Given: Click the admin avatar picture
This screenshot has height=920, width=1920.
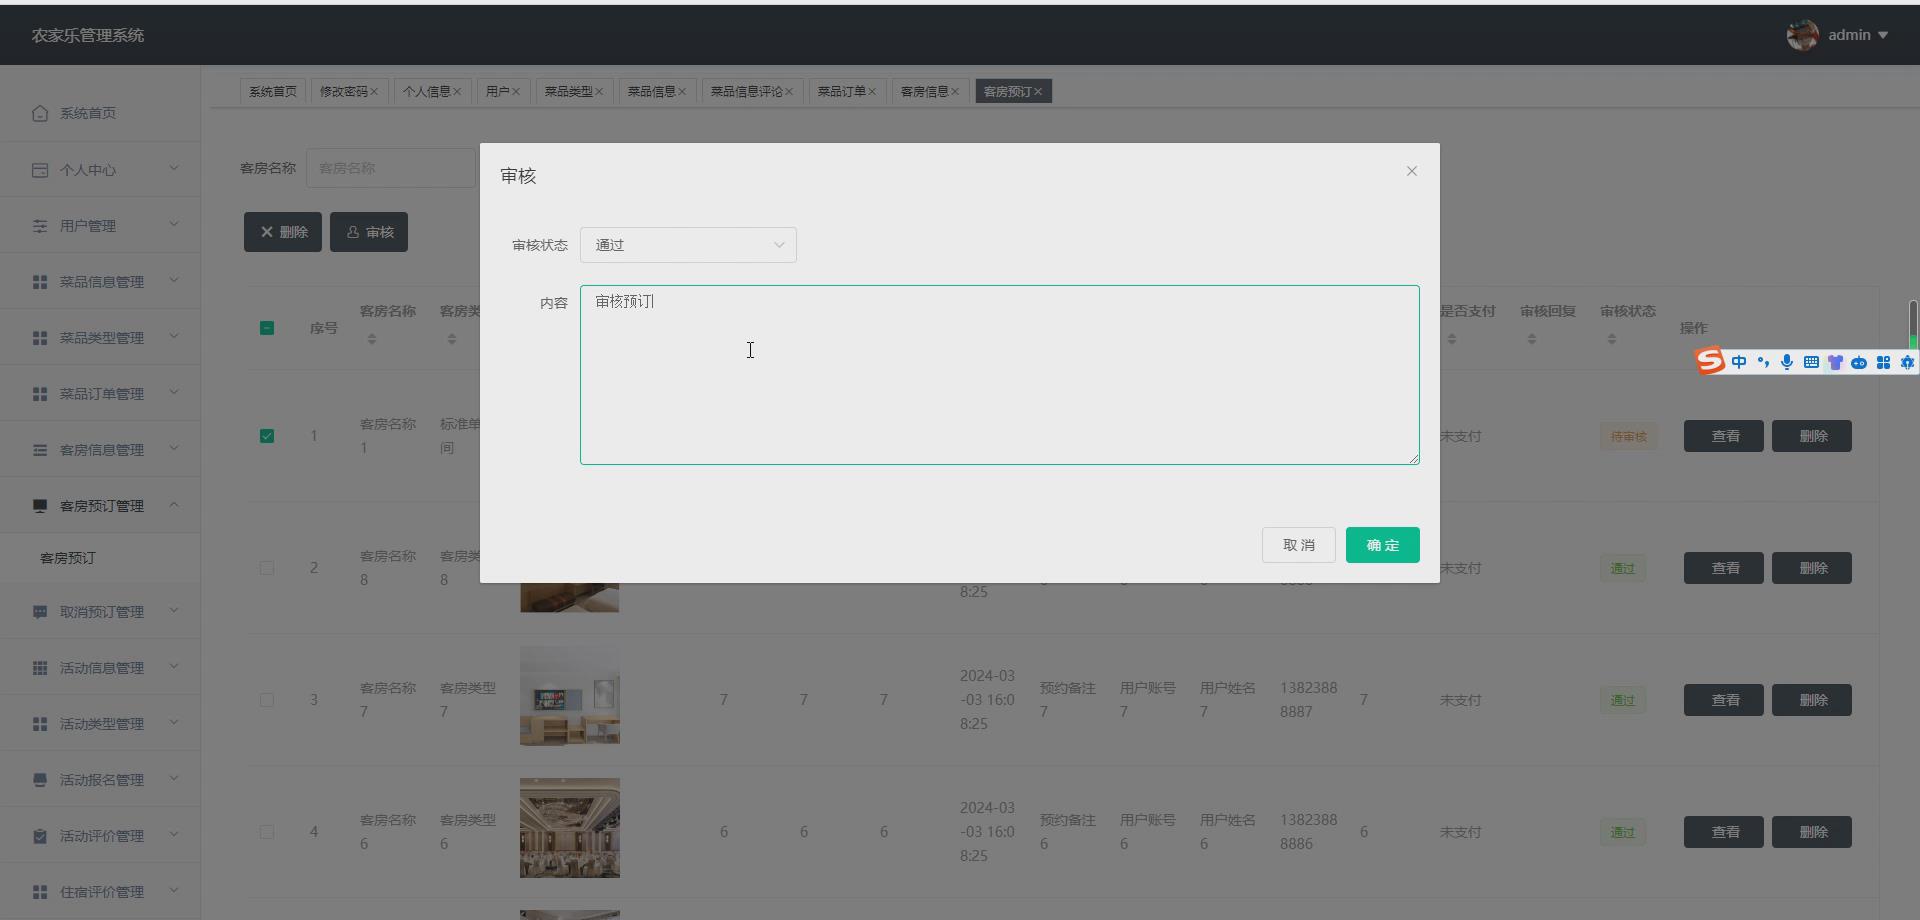Looking at the screenshot, I should tap(1802, 35).
